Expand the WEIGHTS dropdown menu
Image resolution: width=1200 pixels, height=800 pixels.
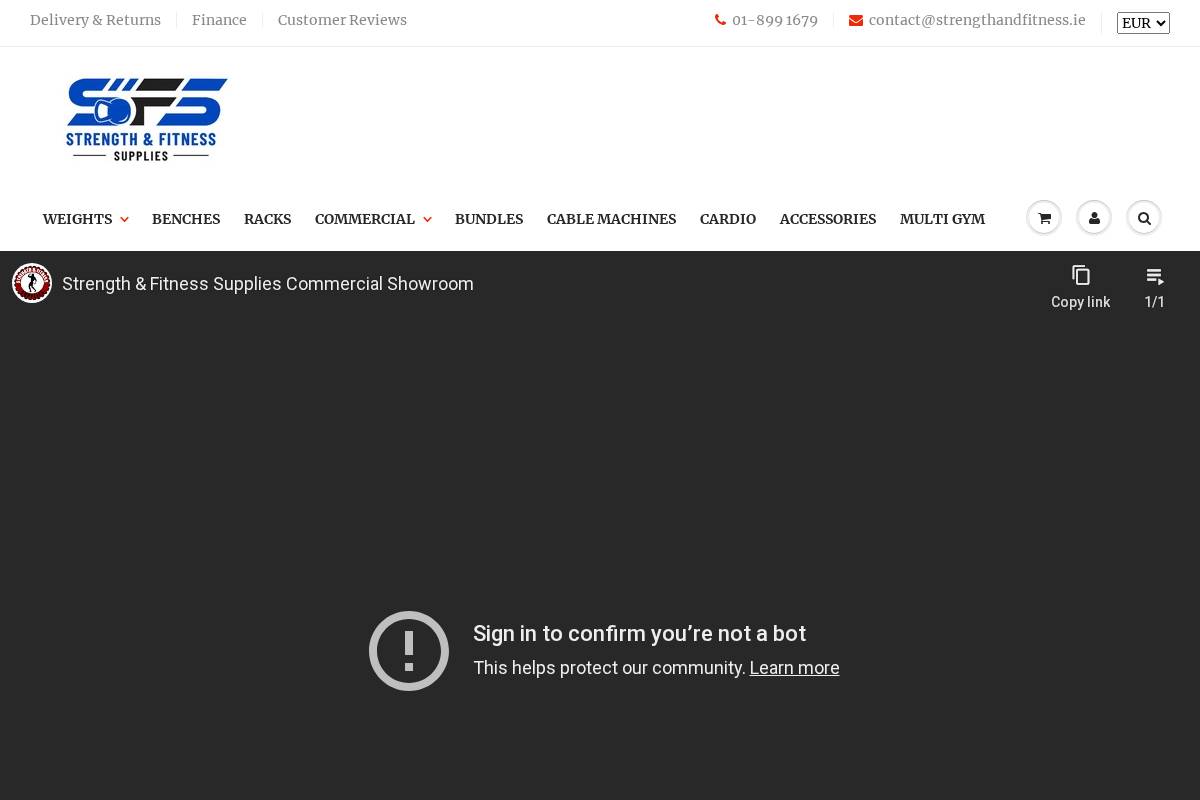[85, 219]
